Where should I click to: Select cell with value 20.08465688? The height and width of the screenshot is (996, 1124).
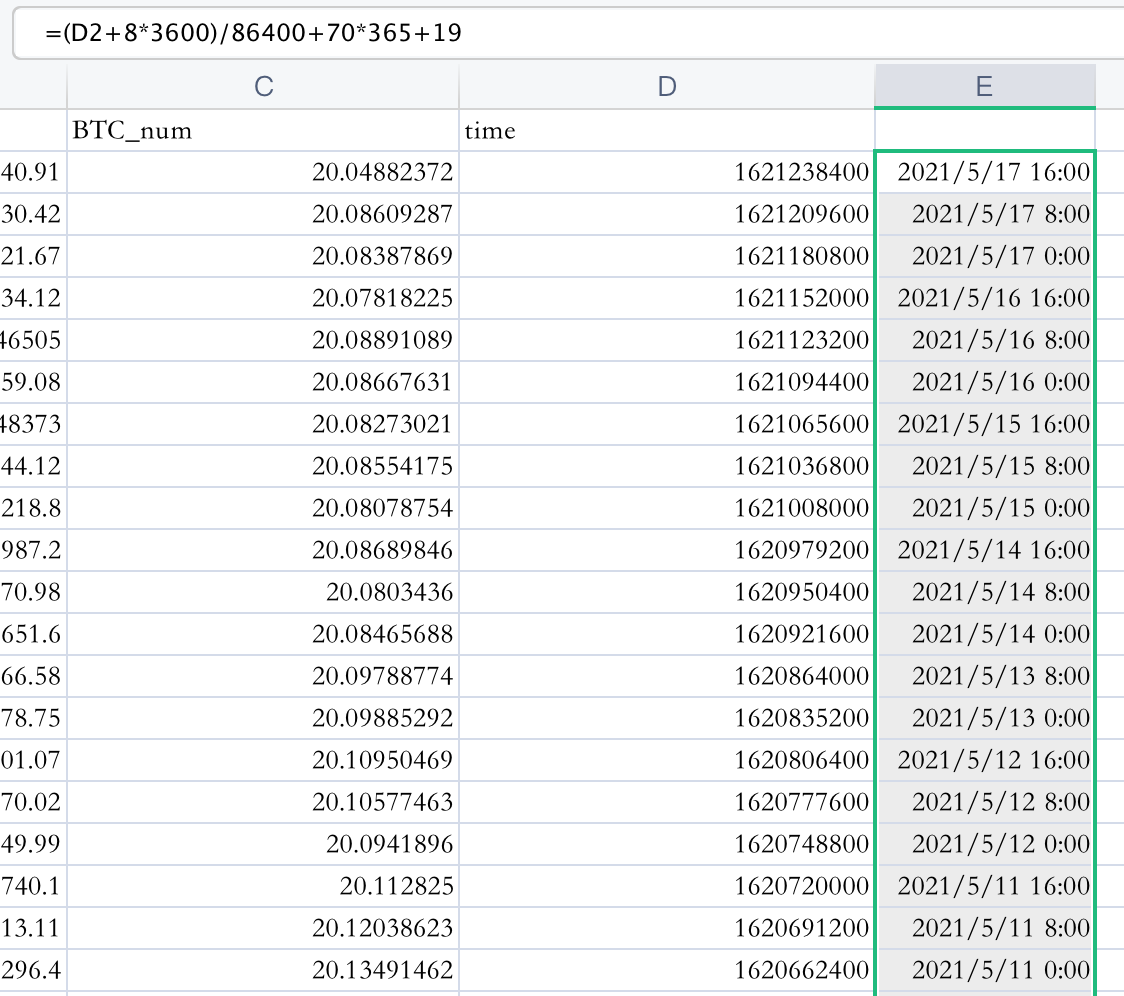tap(263, 634)
